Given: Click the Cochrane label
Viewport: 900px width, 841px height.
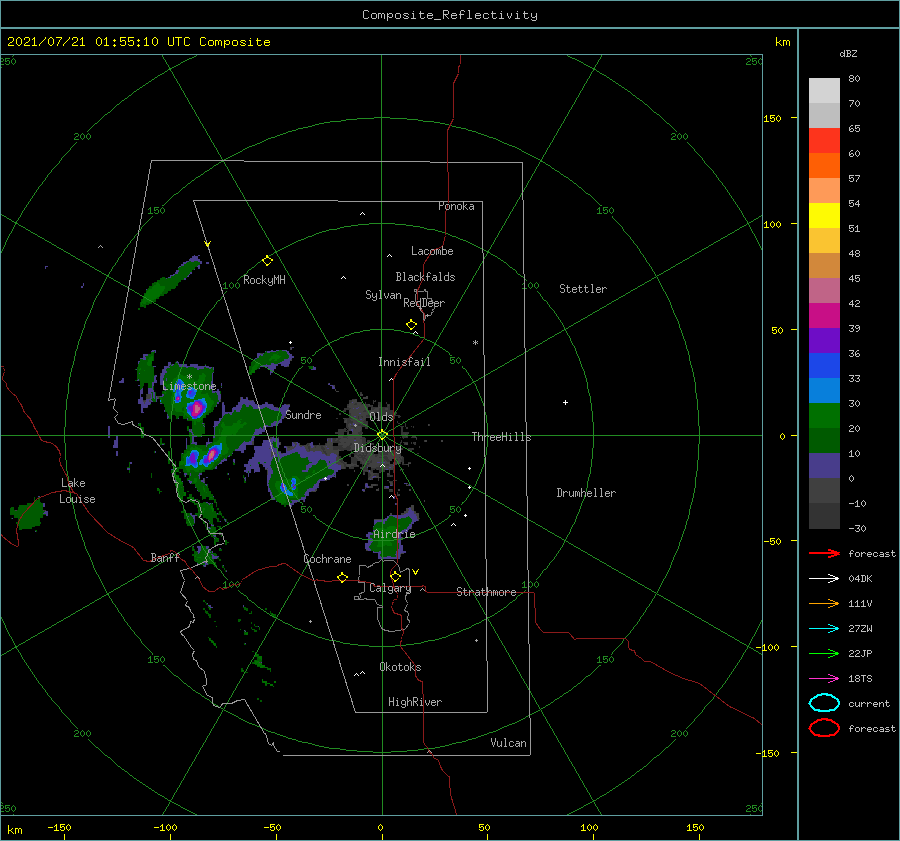Looking at the screenshot, I should (x=327, y=559).
